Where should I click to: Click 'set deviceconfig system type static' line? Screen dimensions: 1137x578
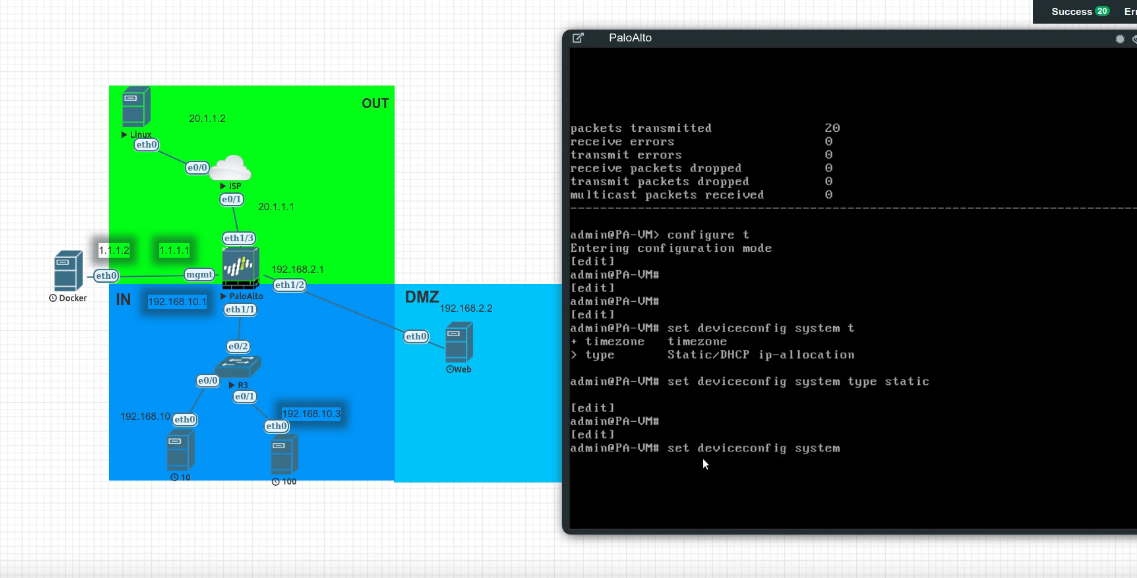pos(749,381)
